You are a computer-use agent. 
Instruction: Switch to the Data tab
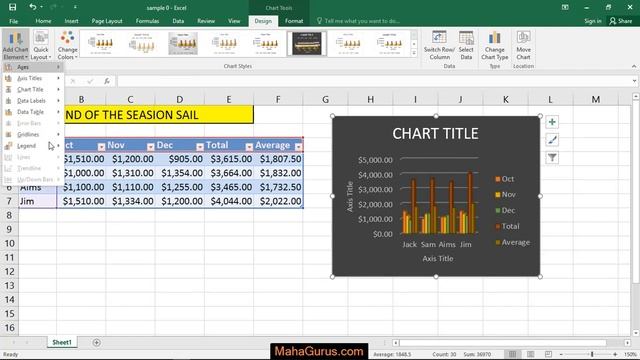pyautogui.click(x=178, y=21)
